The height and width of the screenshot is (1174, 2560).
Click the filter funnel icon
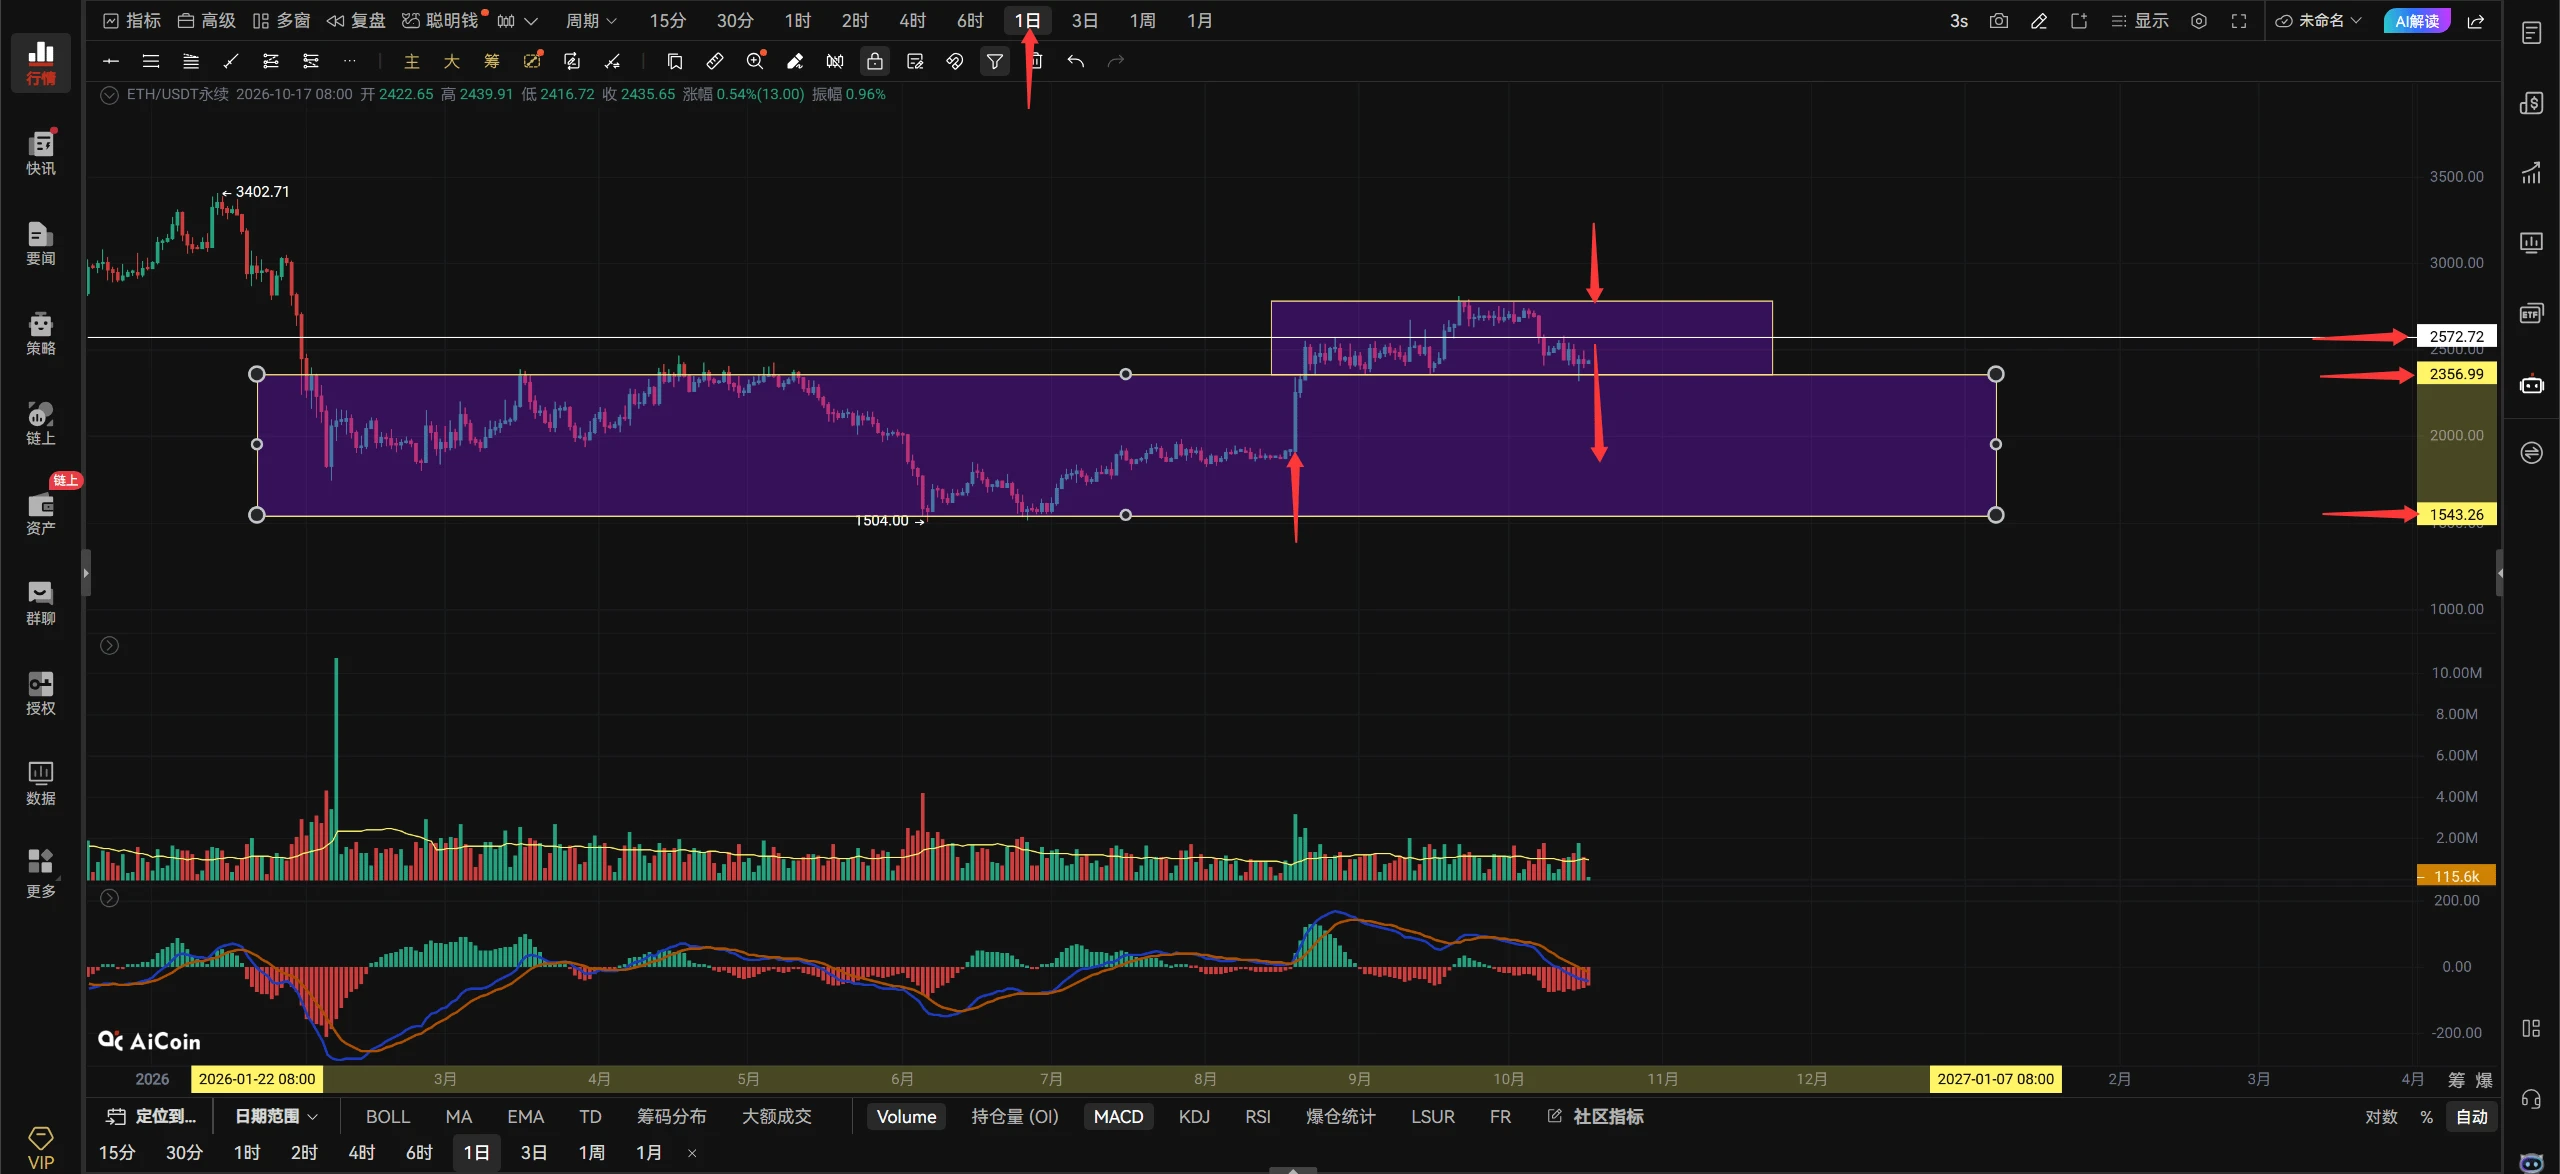click(x=995, y=61)
